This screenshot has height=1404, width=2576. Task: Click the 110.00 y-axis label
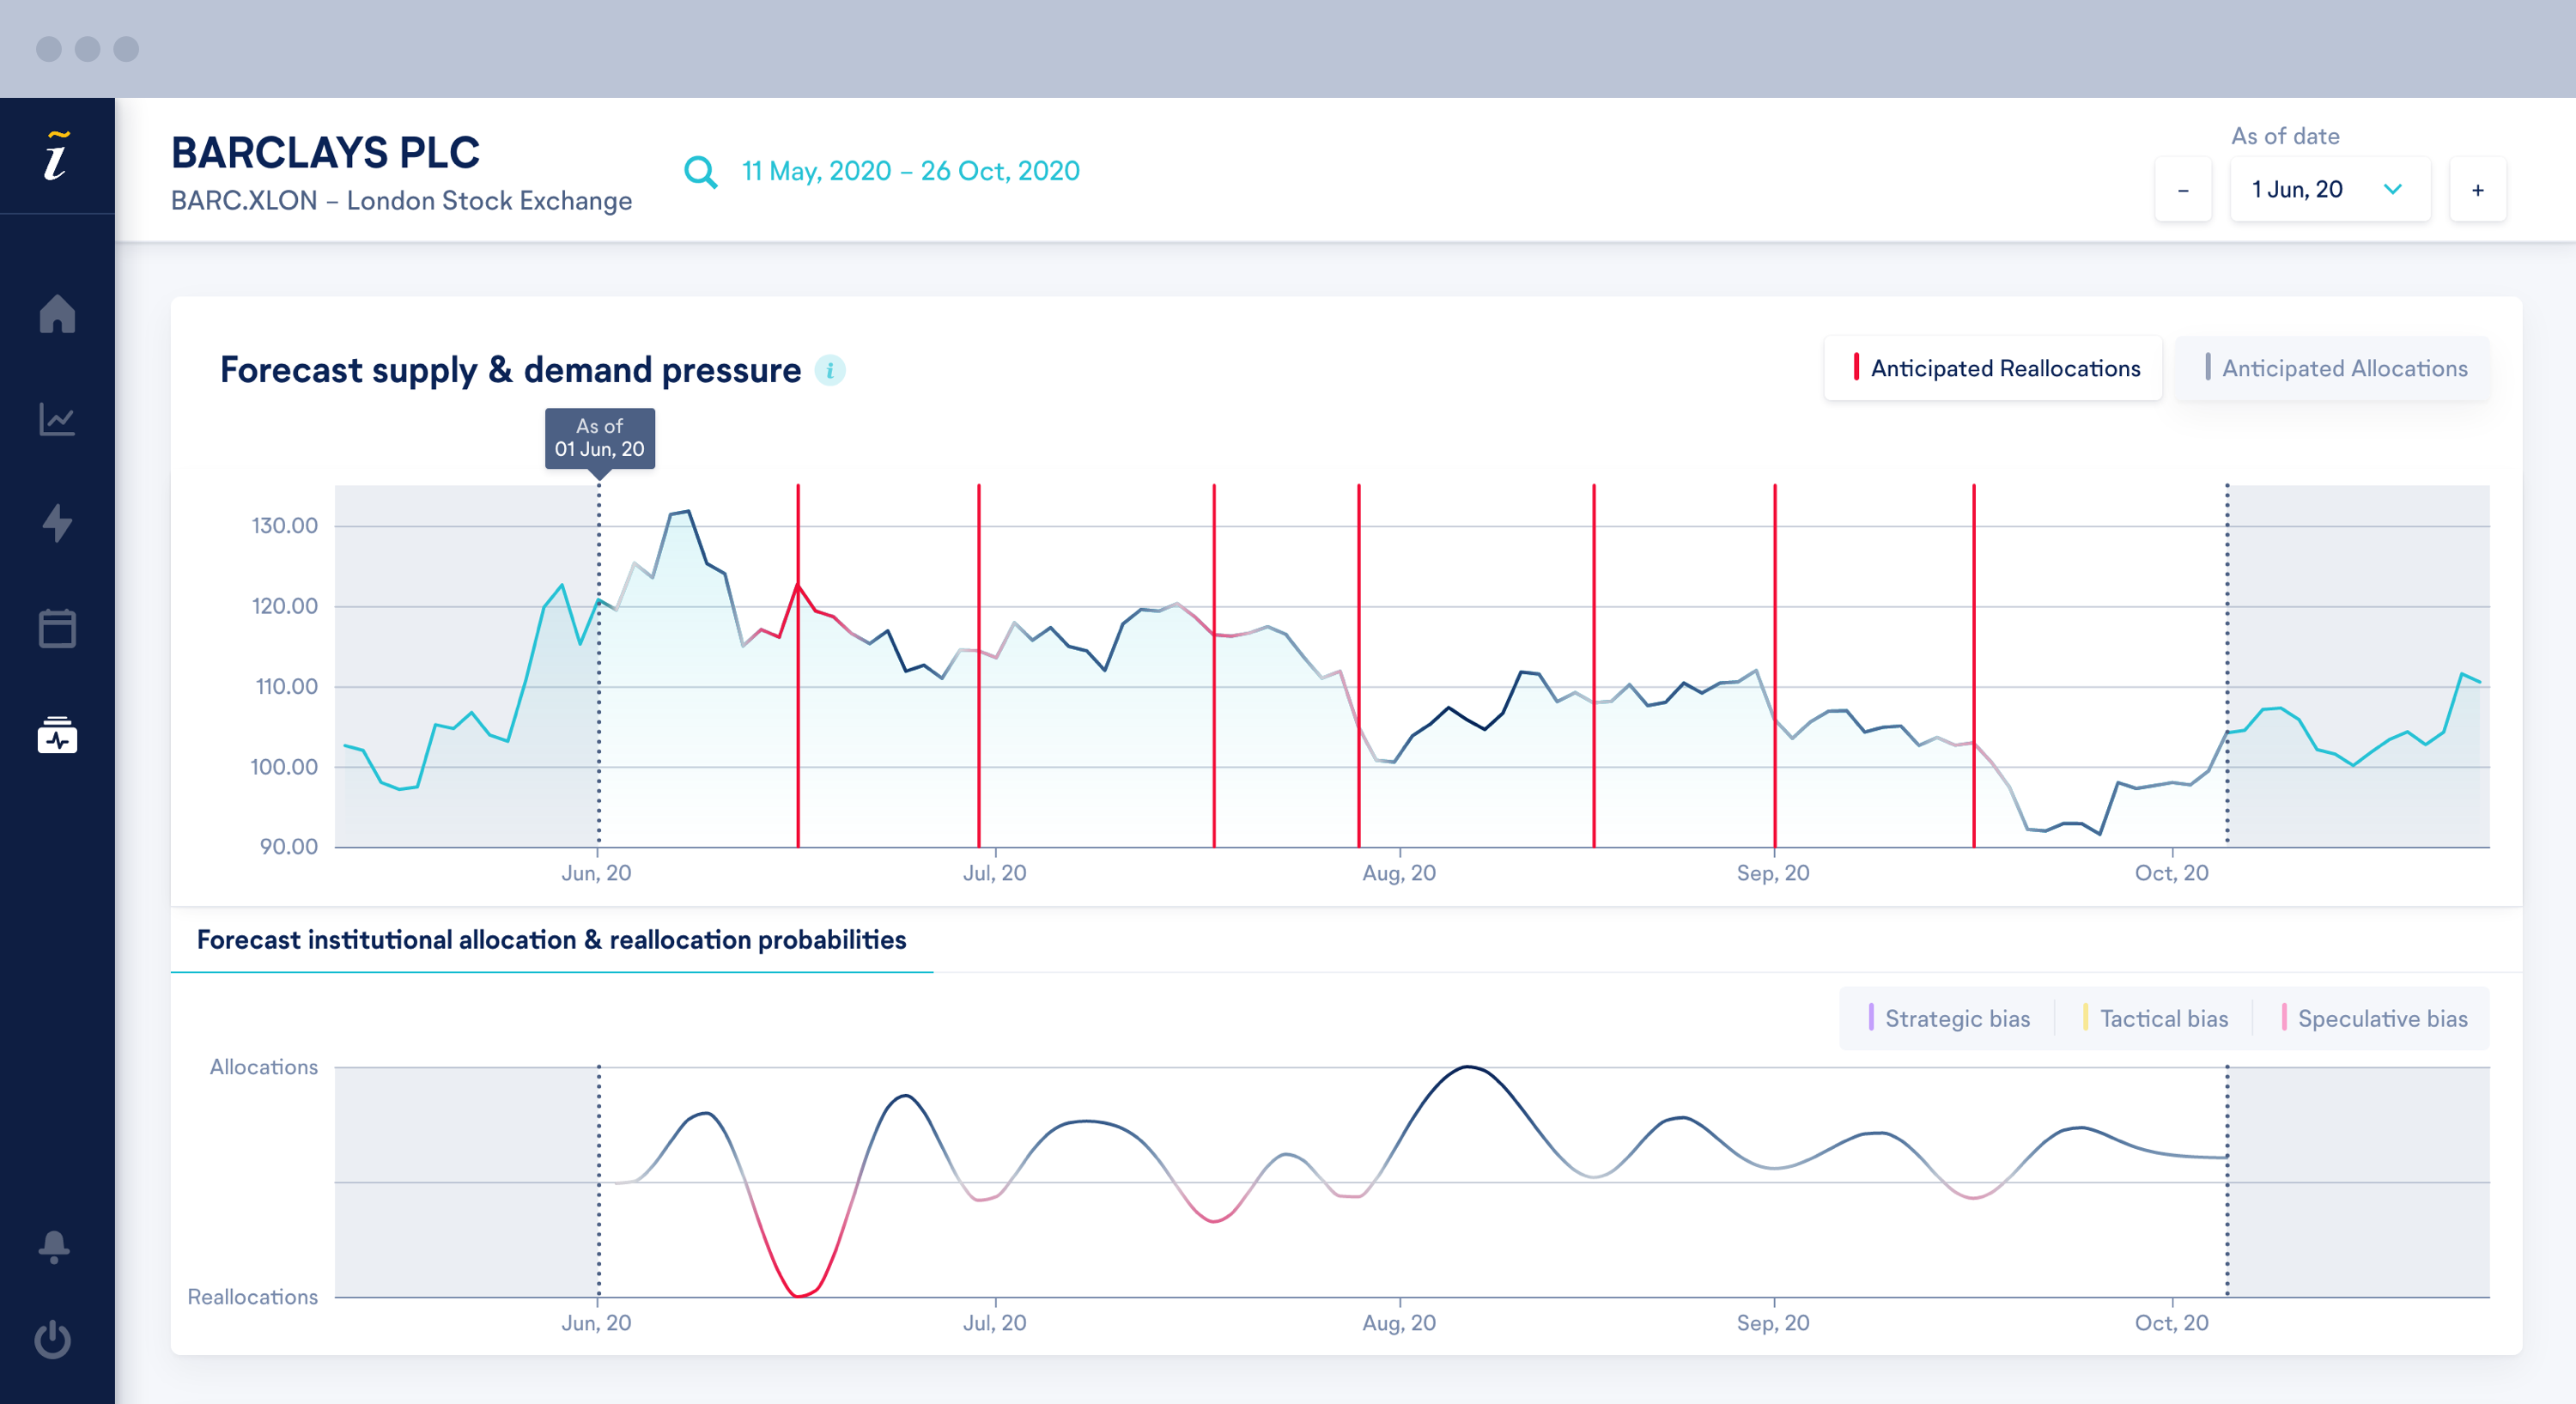coord(286,686)
